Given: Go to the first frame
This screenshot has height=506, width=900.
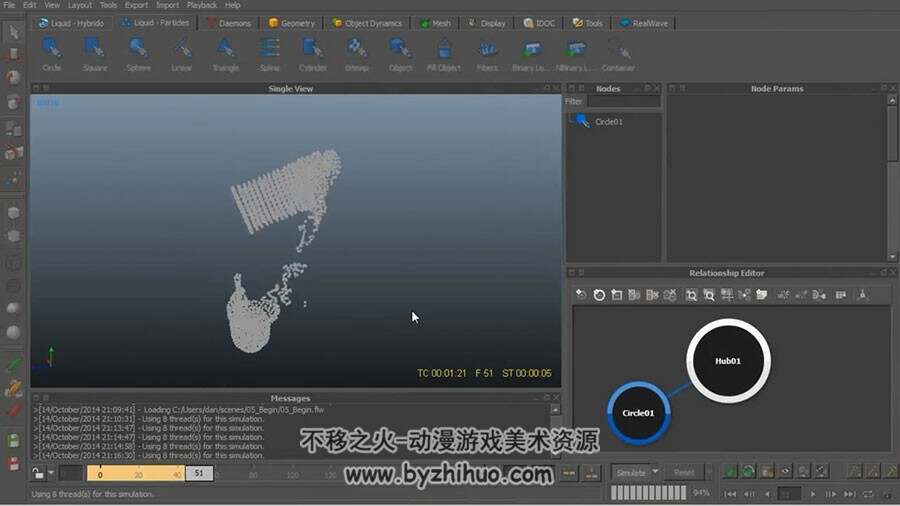Looking at the screenshot, I should tap(730, 494).
